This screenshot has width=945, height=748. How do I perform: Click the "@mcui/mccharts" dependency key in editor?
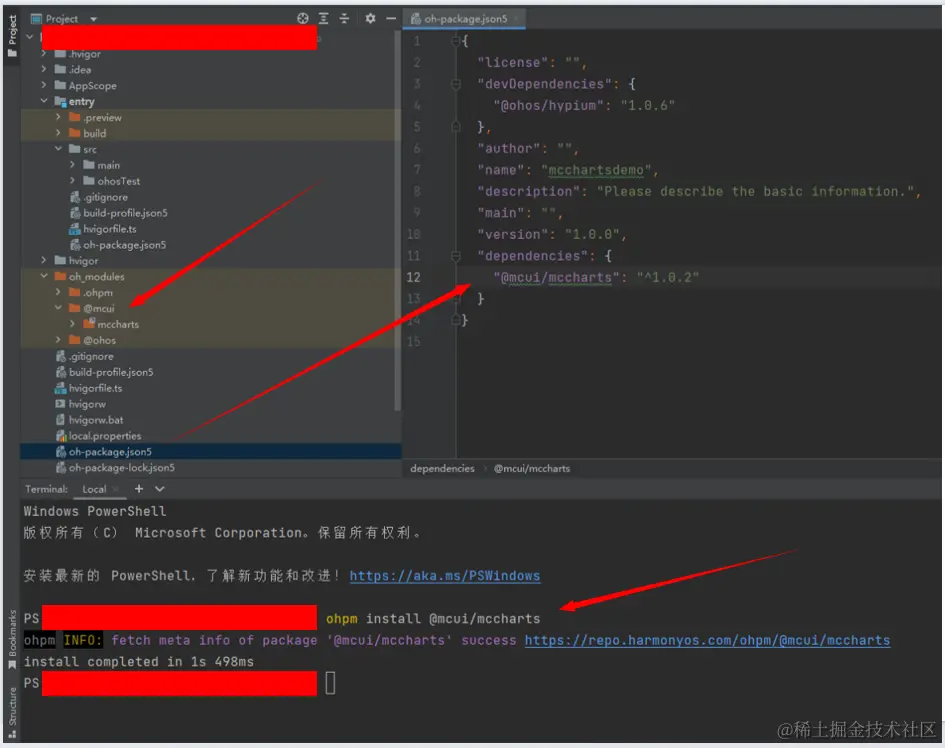556,277
